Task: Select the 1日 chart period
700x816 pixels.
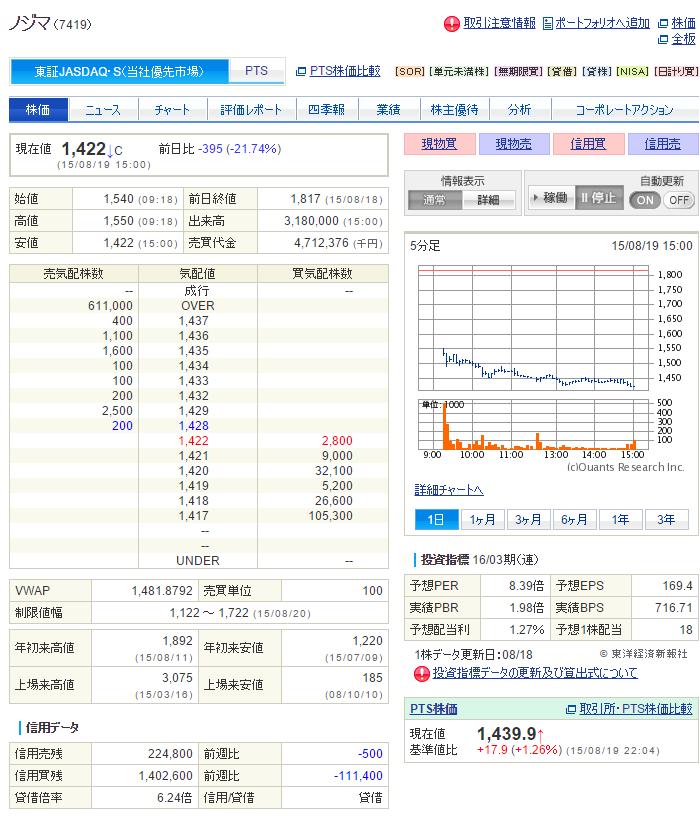Action: point(436,519)
